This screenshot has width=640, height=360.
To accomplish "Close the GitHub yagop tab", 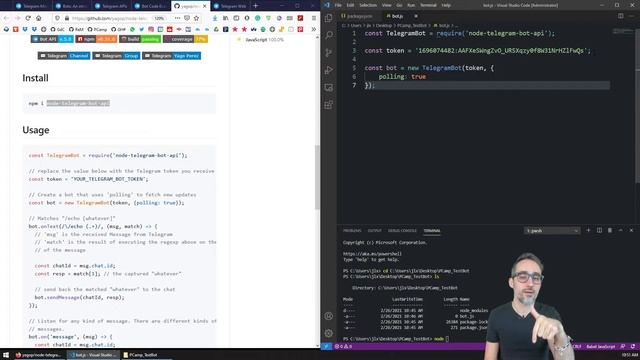I will coord(204,6).
